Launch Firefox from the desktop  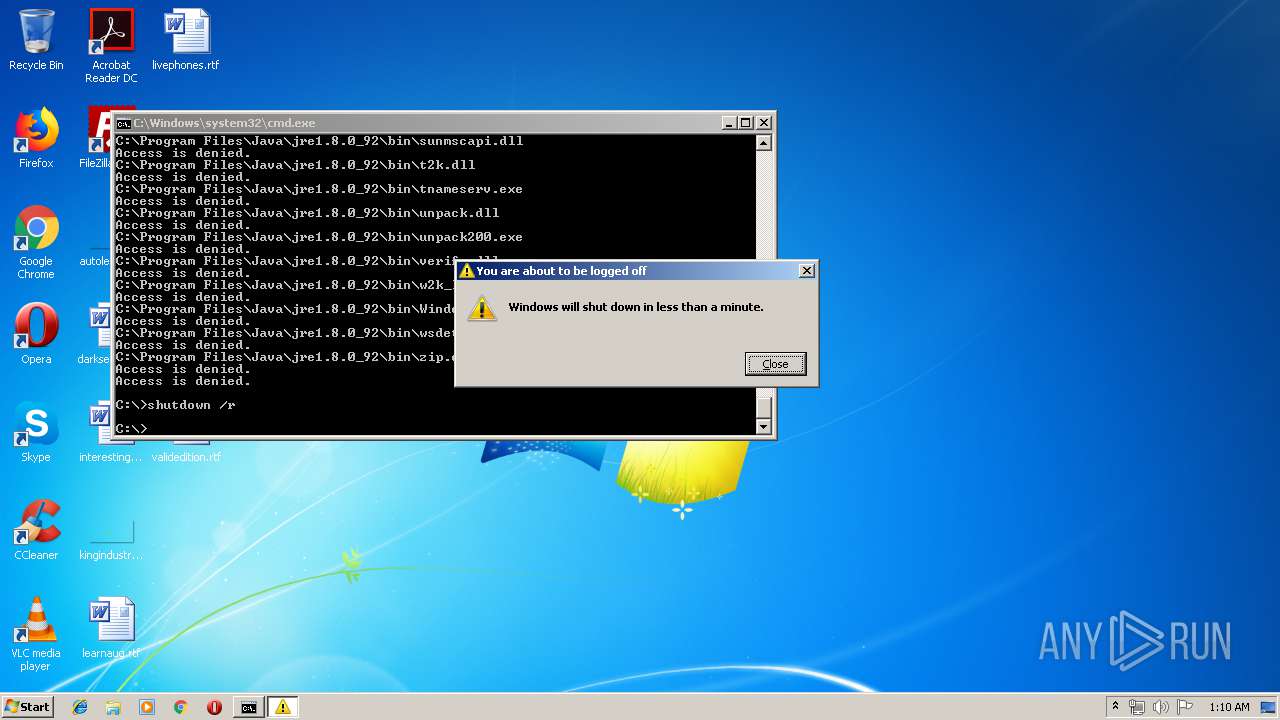click(36, 138)
